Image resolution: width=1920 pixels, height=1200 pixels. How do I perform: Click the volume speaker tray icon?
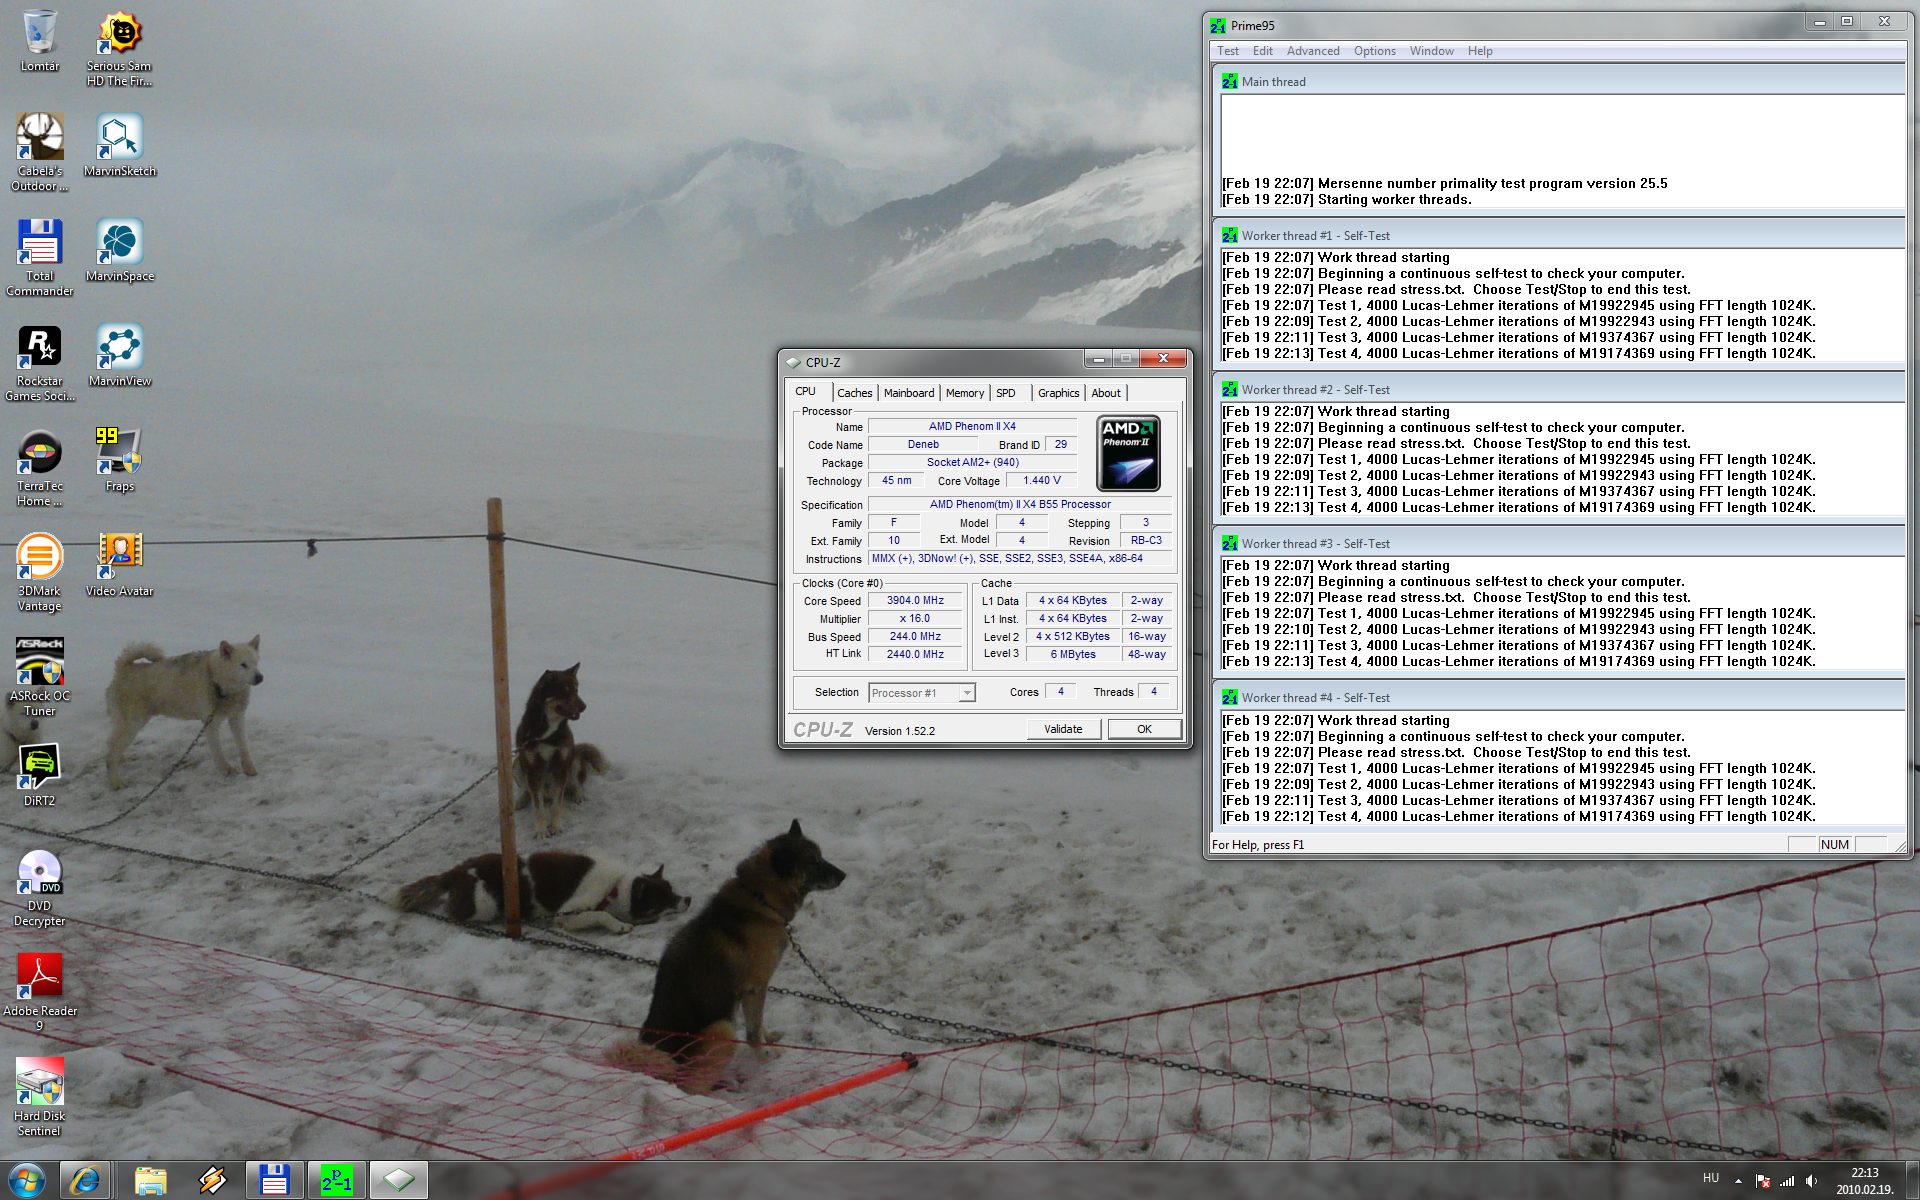(x=1811, y=1181)
